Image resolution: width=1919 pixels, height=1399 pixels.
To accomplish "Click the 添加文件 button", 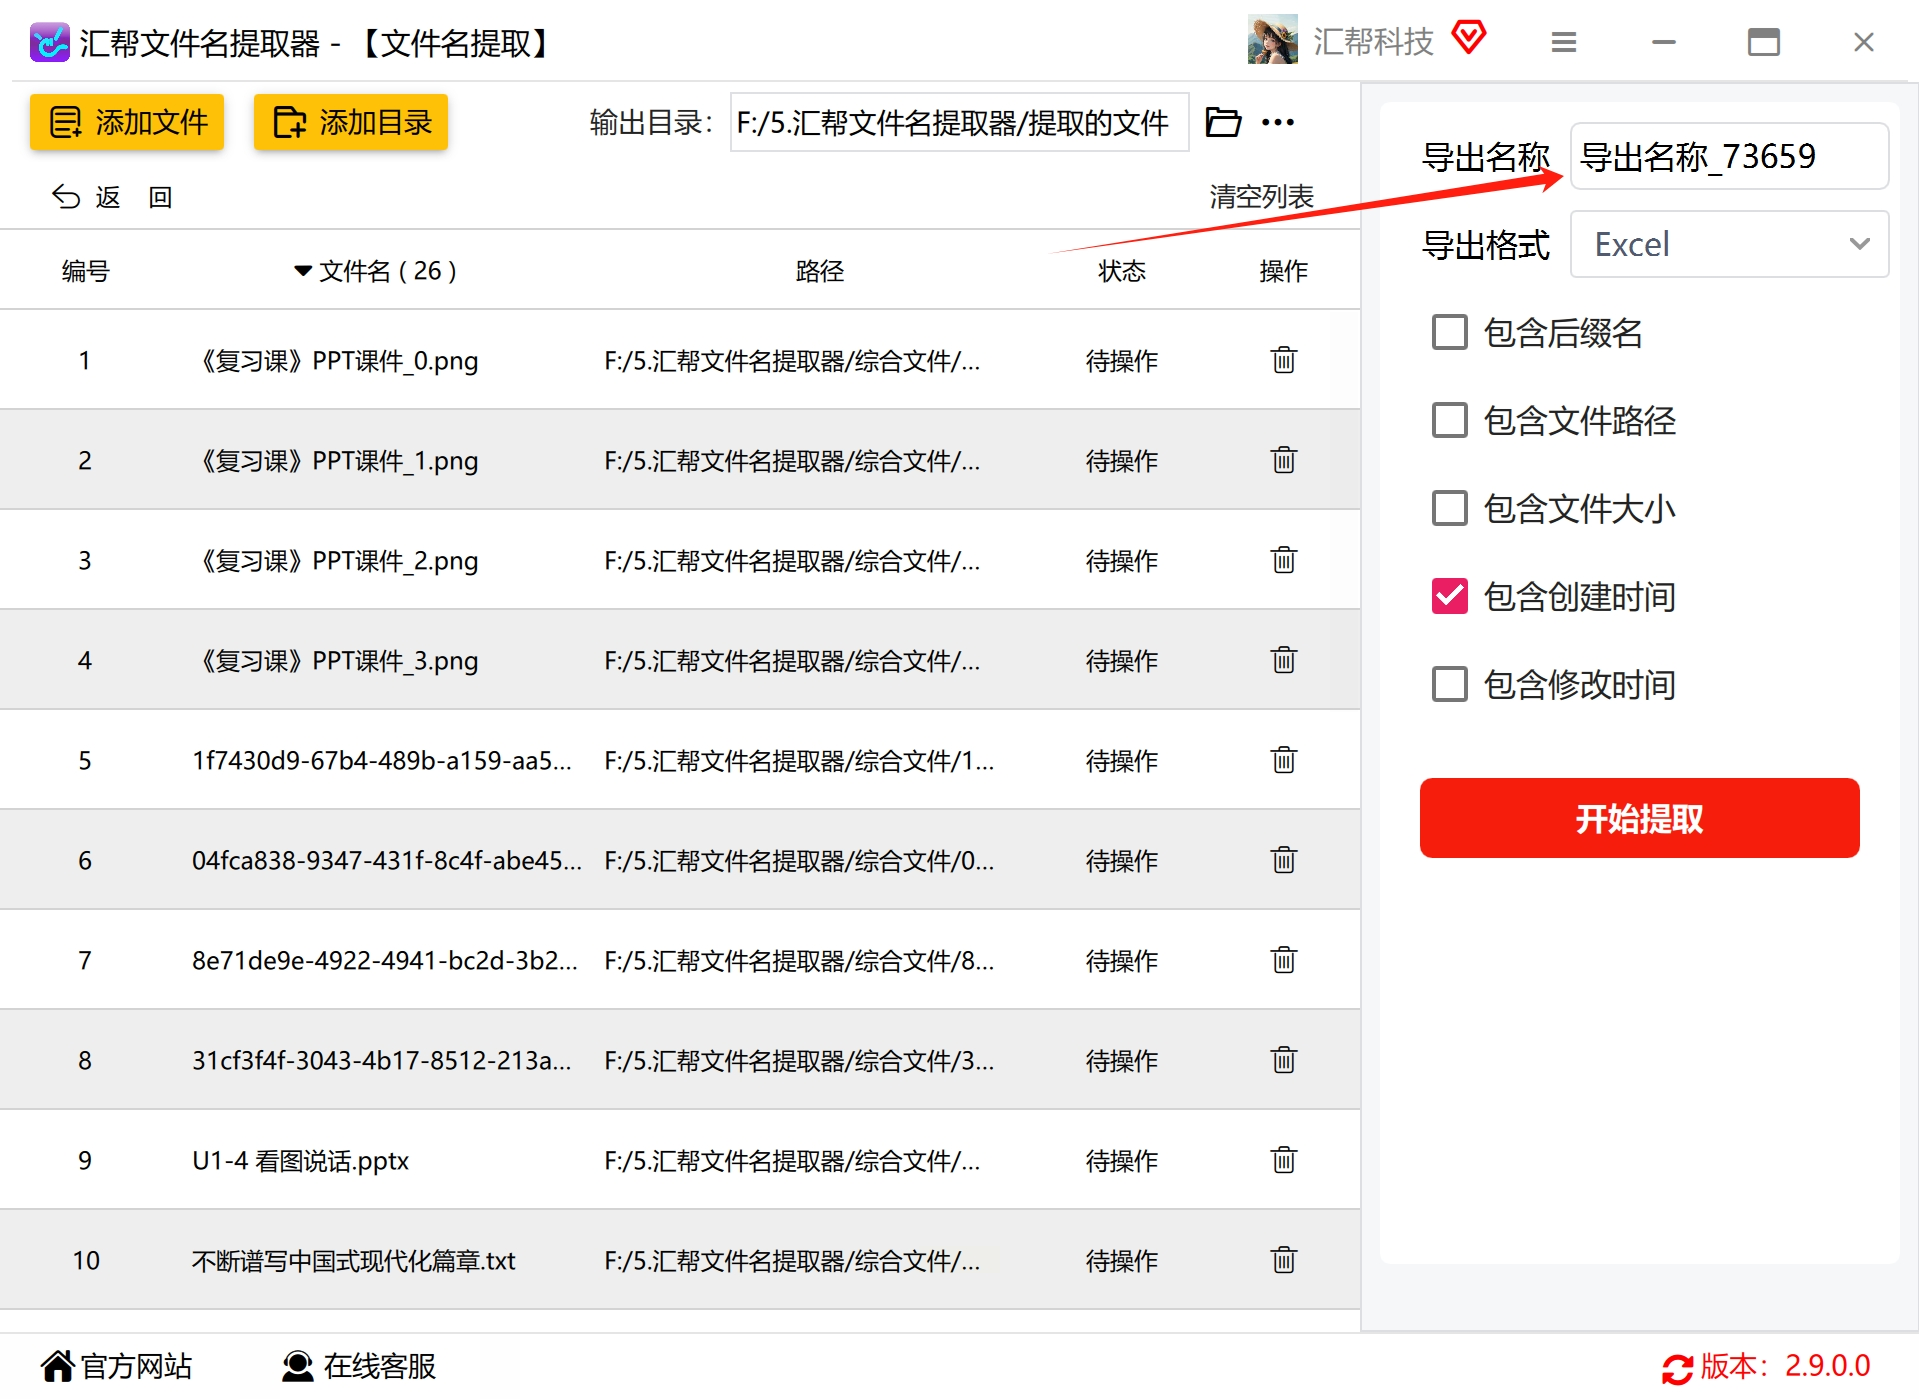I will tap(127, 122).
